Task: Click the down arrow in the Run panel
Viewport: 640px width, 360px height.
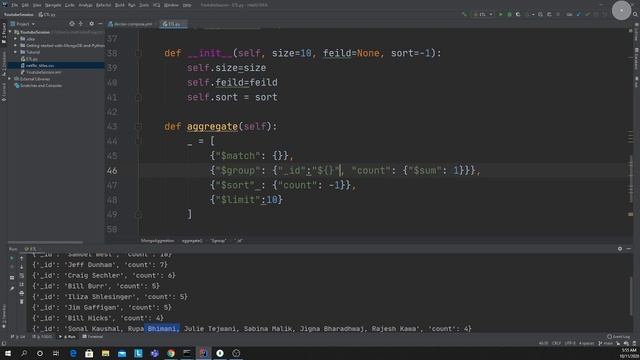Action: (x=22, y=267)
